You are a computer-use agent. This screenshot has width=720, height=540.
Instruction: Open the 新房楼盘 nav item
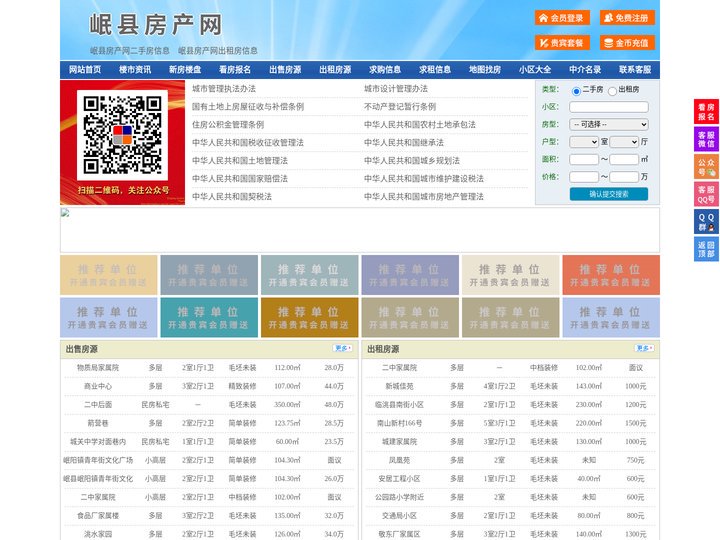point(185,70)
